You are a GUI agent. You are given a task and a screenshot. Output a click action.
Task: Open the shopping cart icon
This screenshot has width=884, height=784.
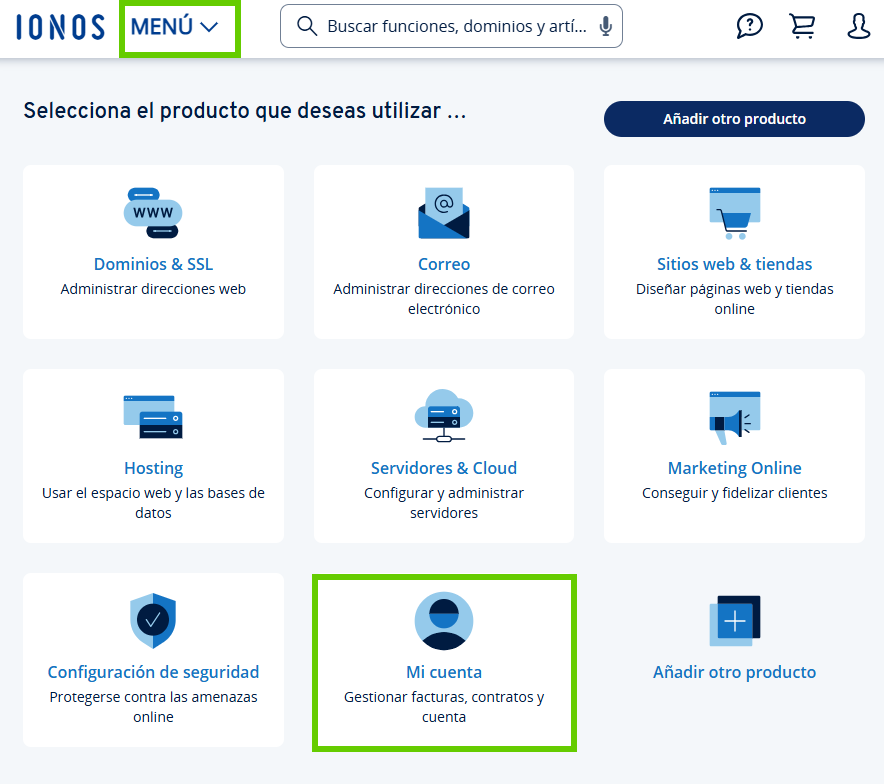coord(802,26)
